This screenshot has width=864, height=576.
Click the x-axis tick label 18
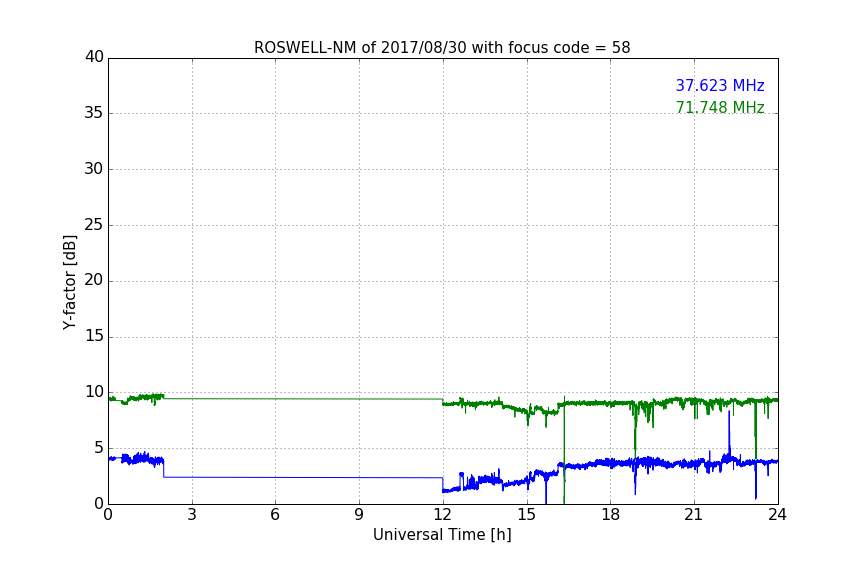point(611,515)
